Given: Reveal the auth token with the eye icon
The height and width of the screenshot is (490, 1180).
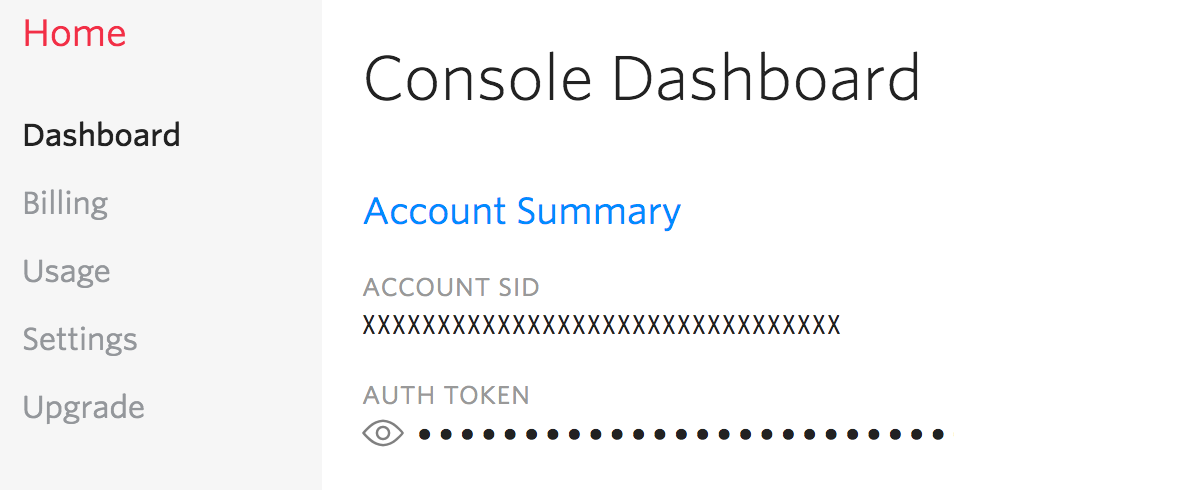Looking at the screenshot, I should [x=383, y=433].
